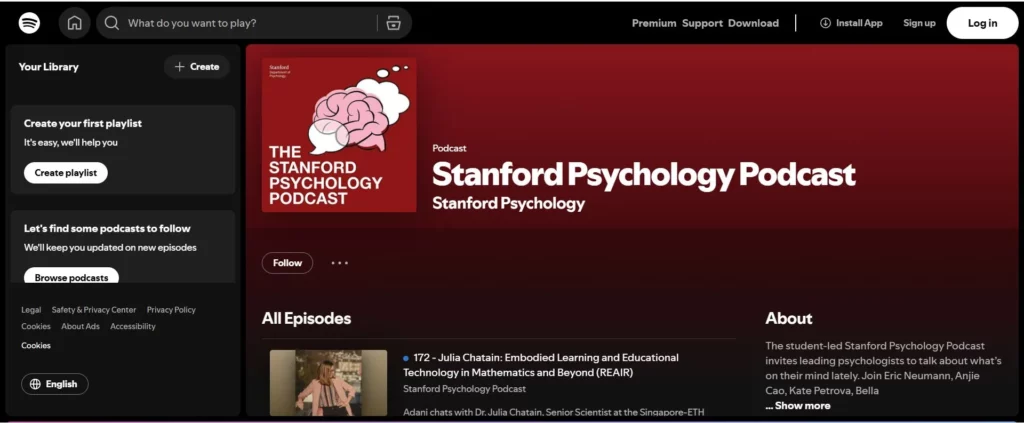Open Safety & Privacy Center link
The width and height of the screenshot is (1024, 423).
(94, 310)
